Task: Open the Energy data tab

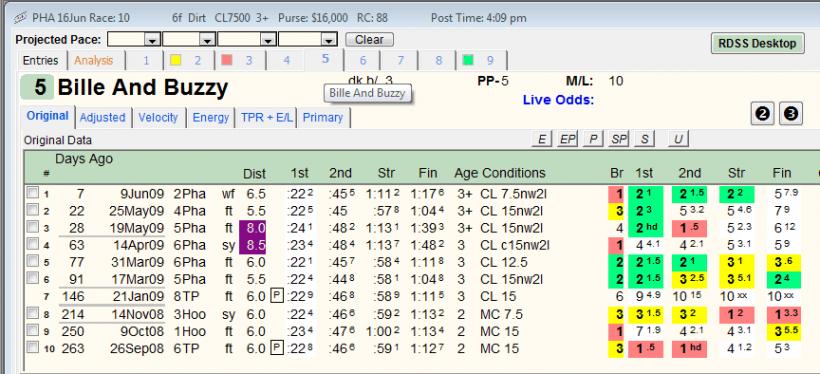Action: tap(211, 118)
